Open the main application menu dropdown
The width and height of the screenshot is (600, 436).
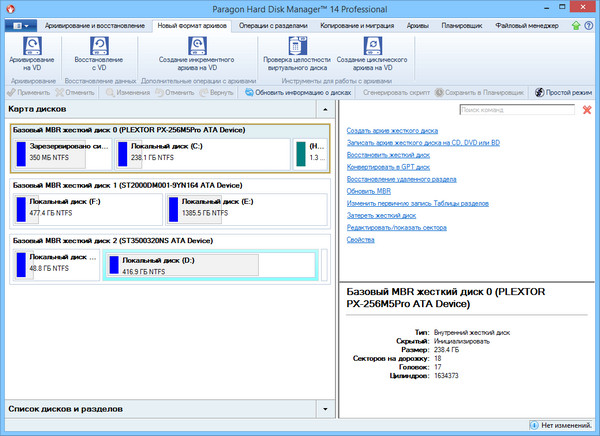22,25
